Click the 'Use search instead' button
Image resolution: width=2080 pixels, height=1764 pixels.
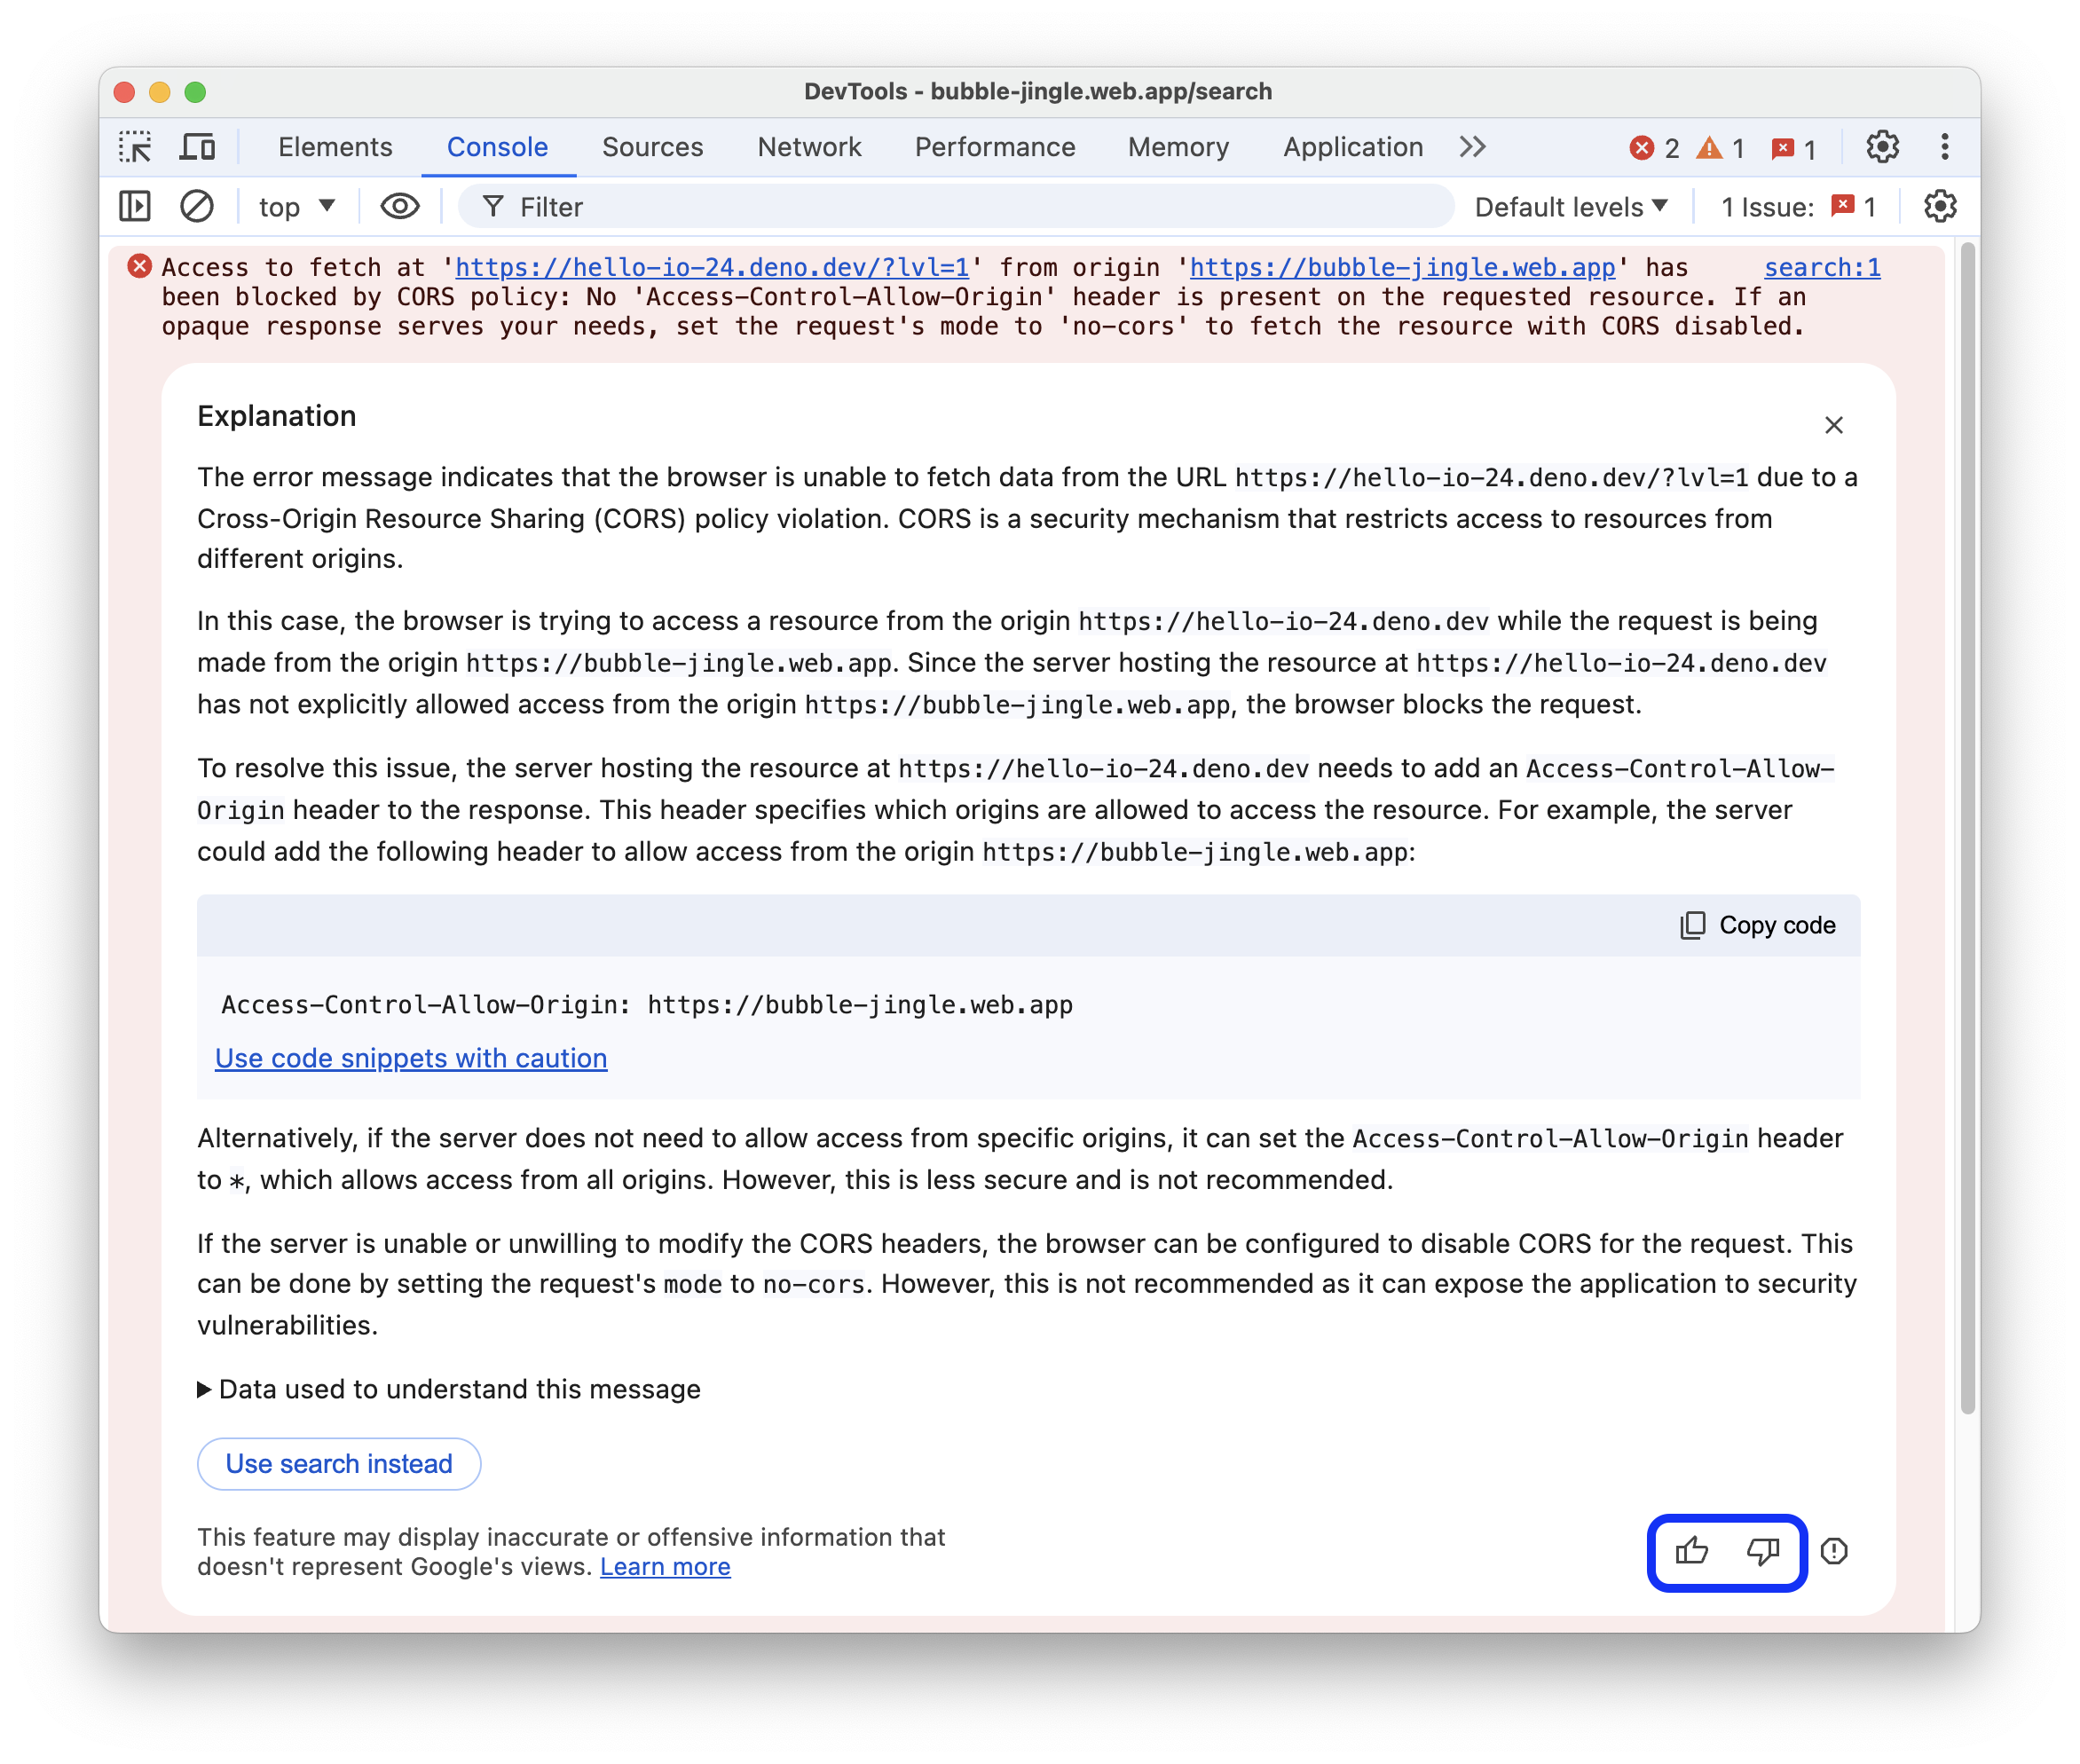point(339,1463)
